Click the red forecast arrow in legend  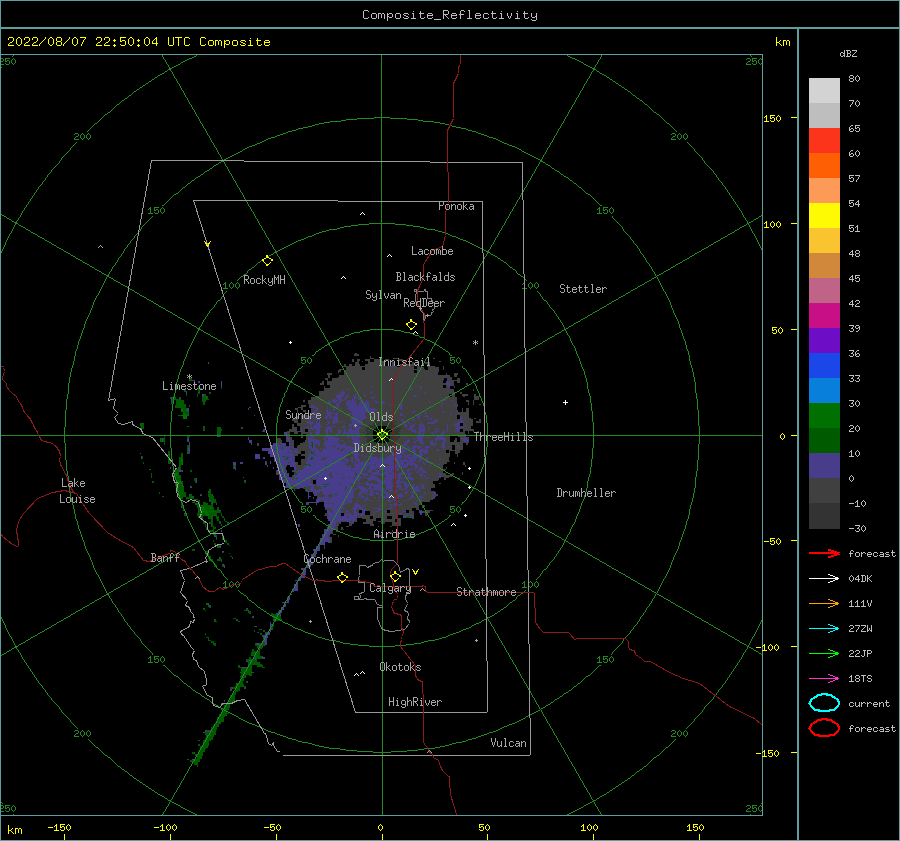pyautogui.click(x=824, y=553)
